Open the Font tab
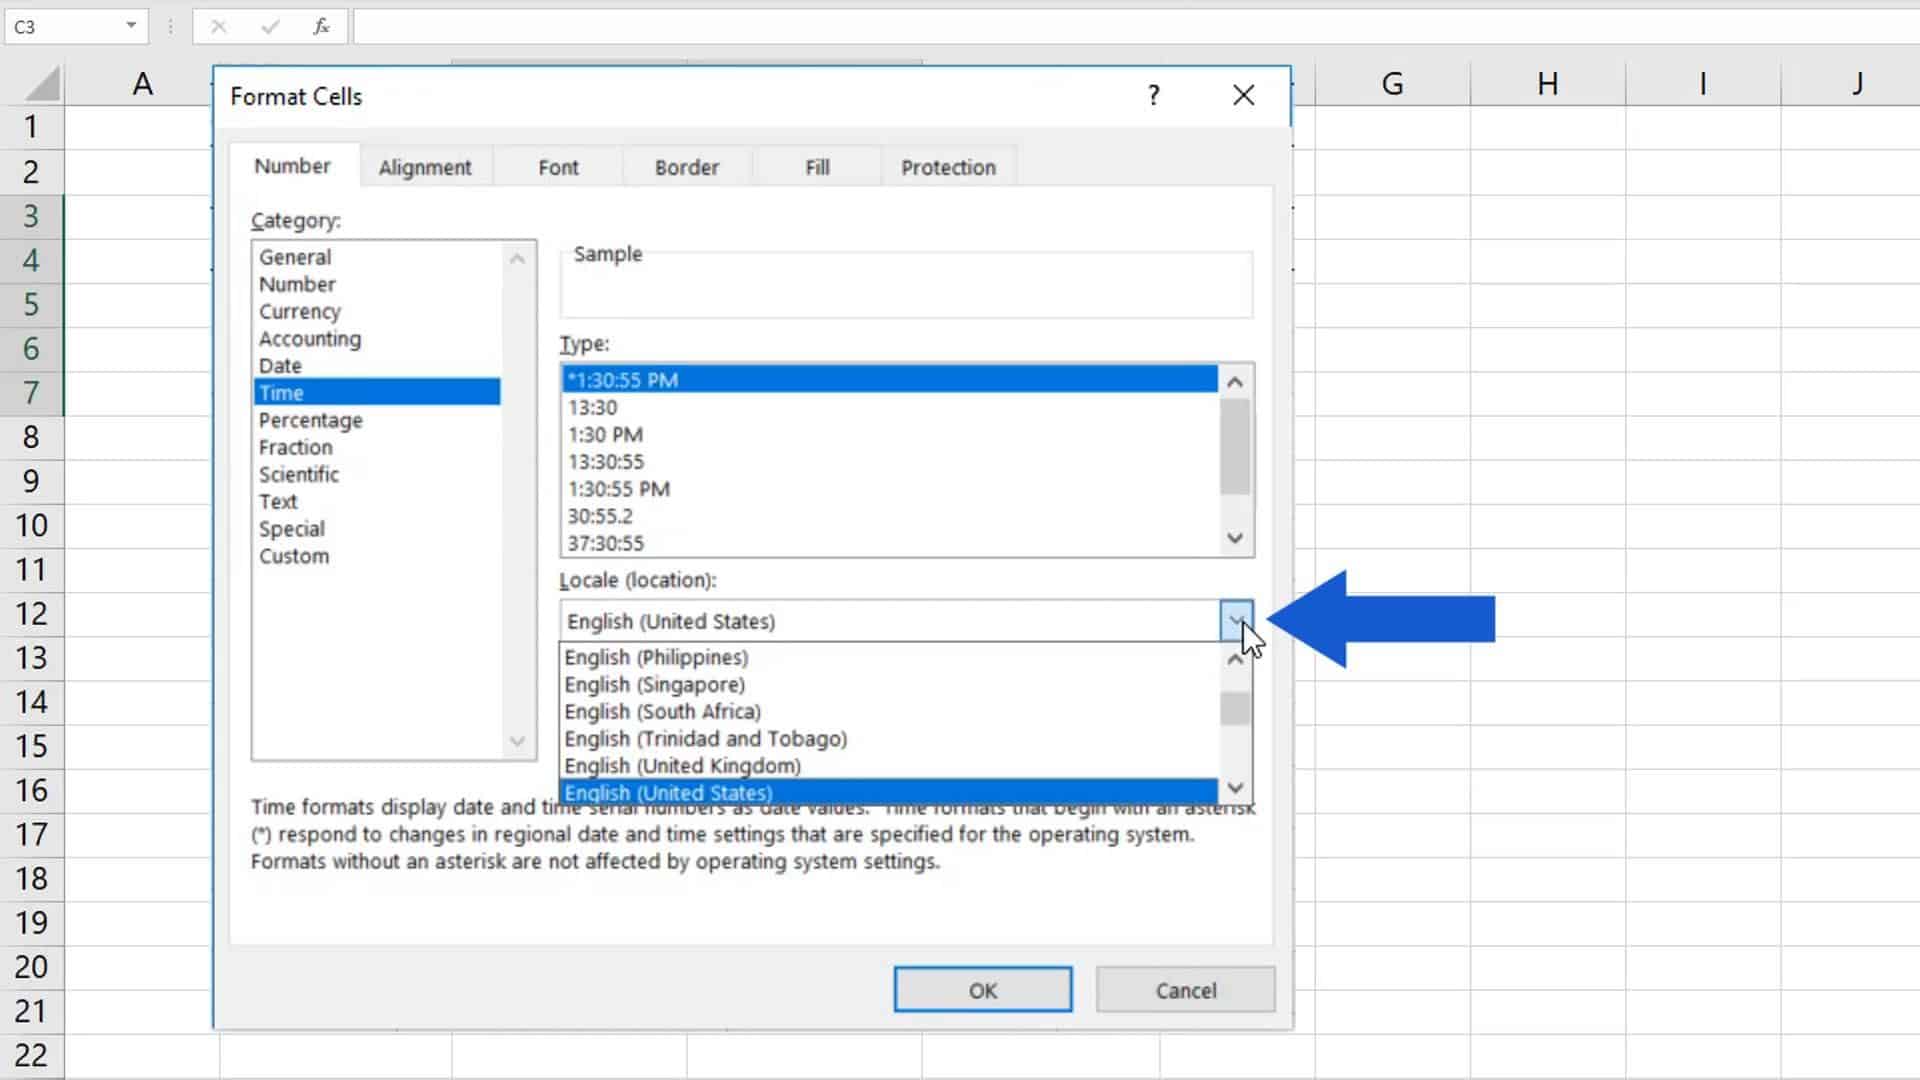This screenshot has height=1080, width=1920. tap(557, 166)
